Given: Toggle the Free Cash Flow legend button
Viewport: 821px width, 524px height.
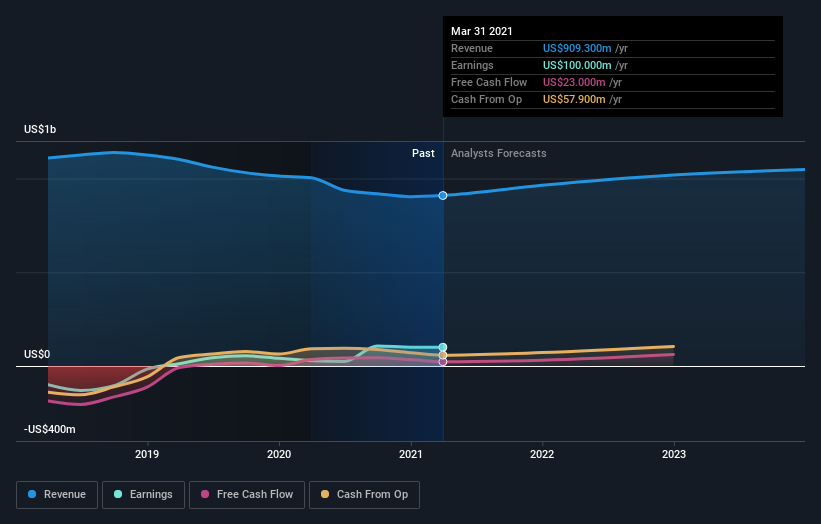Looking at the screenshot, I should tap(247, 495).
